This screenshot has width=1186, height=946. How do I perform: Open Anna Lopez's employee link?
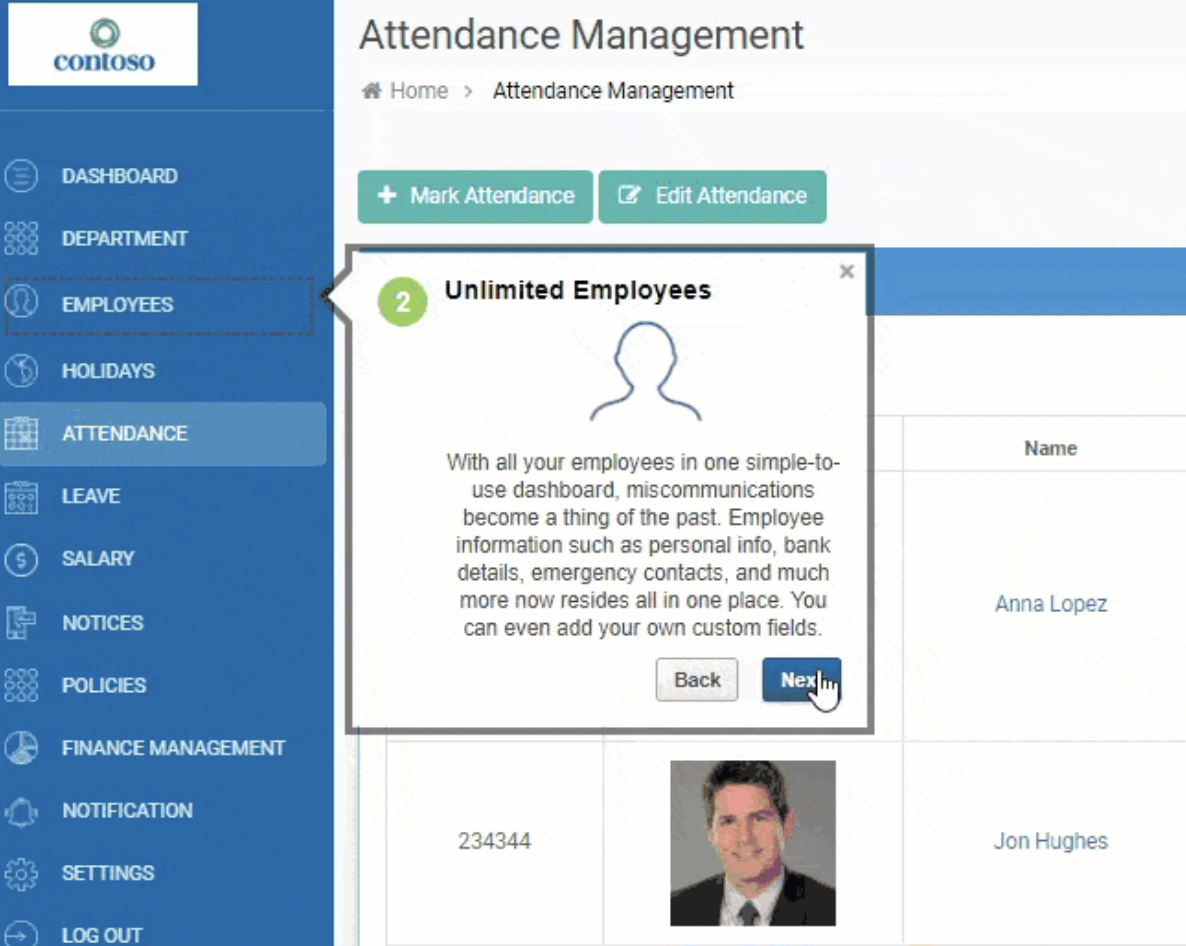click(x=1051, y=604)
